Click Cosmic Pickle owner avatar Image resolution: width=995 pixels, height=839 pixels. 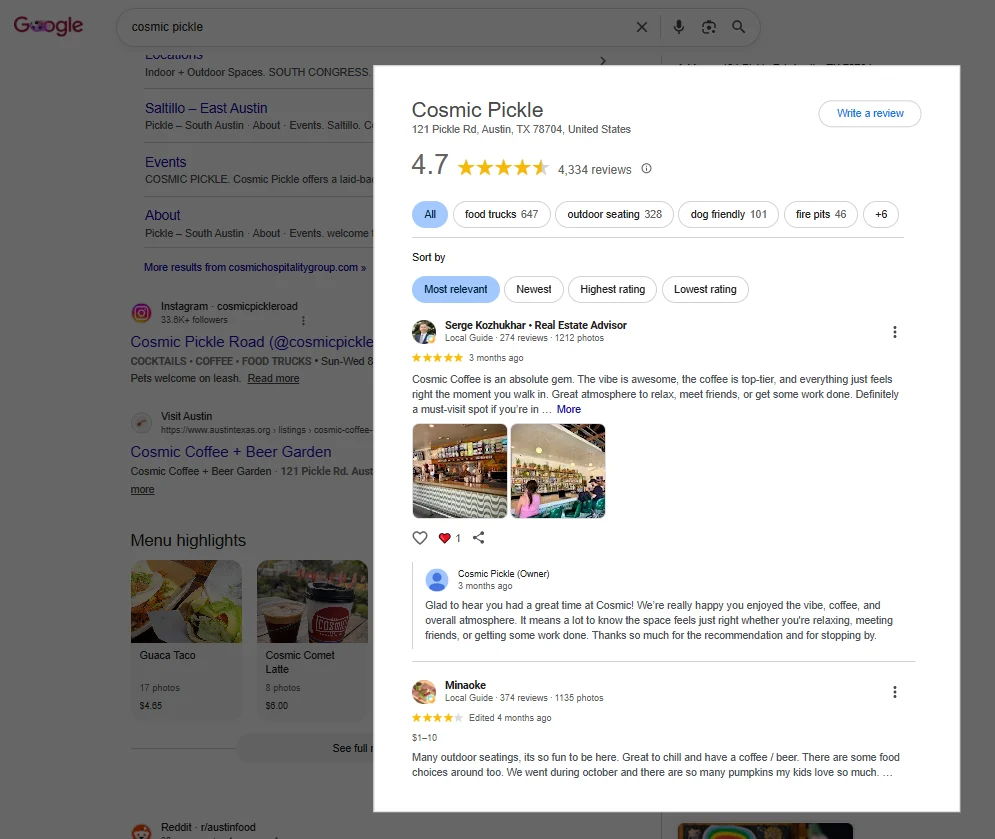coord(437,579)
